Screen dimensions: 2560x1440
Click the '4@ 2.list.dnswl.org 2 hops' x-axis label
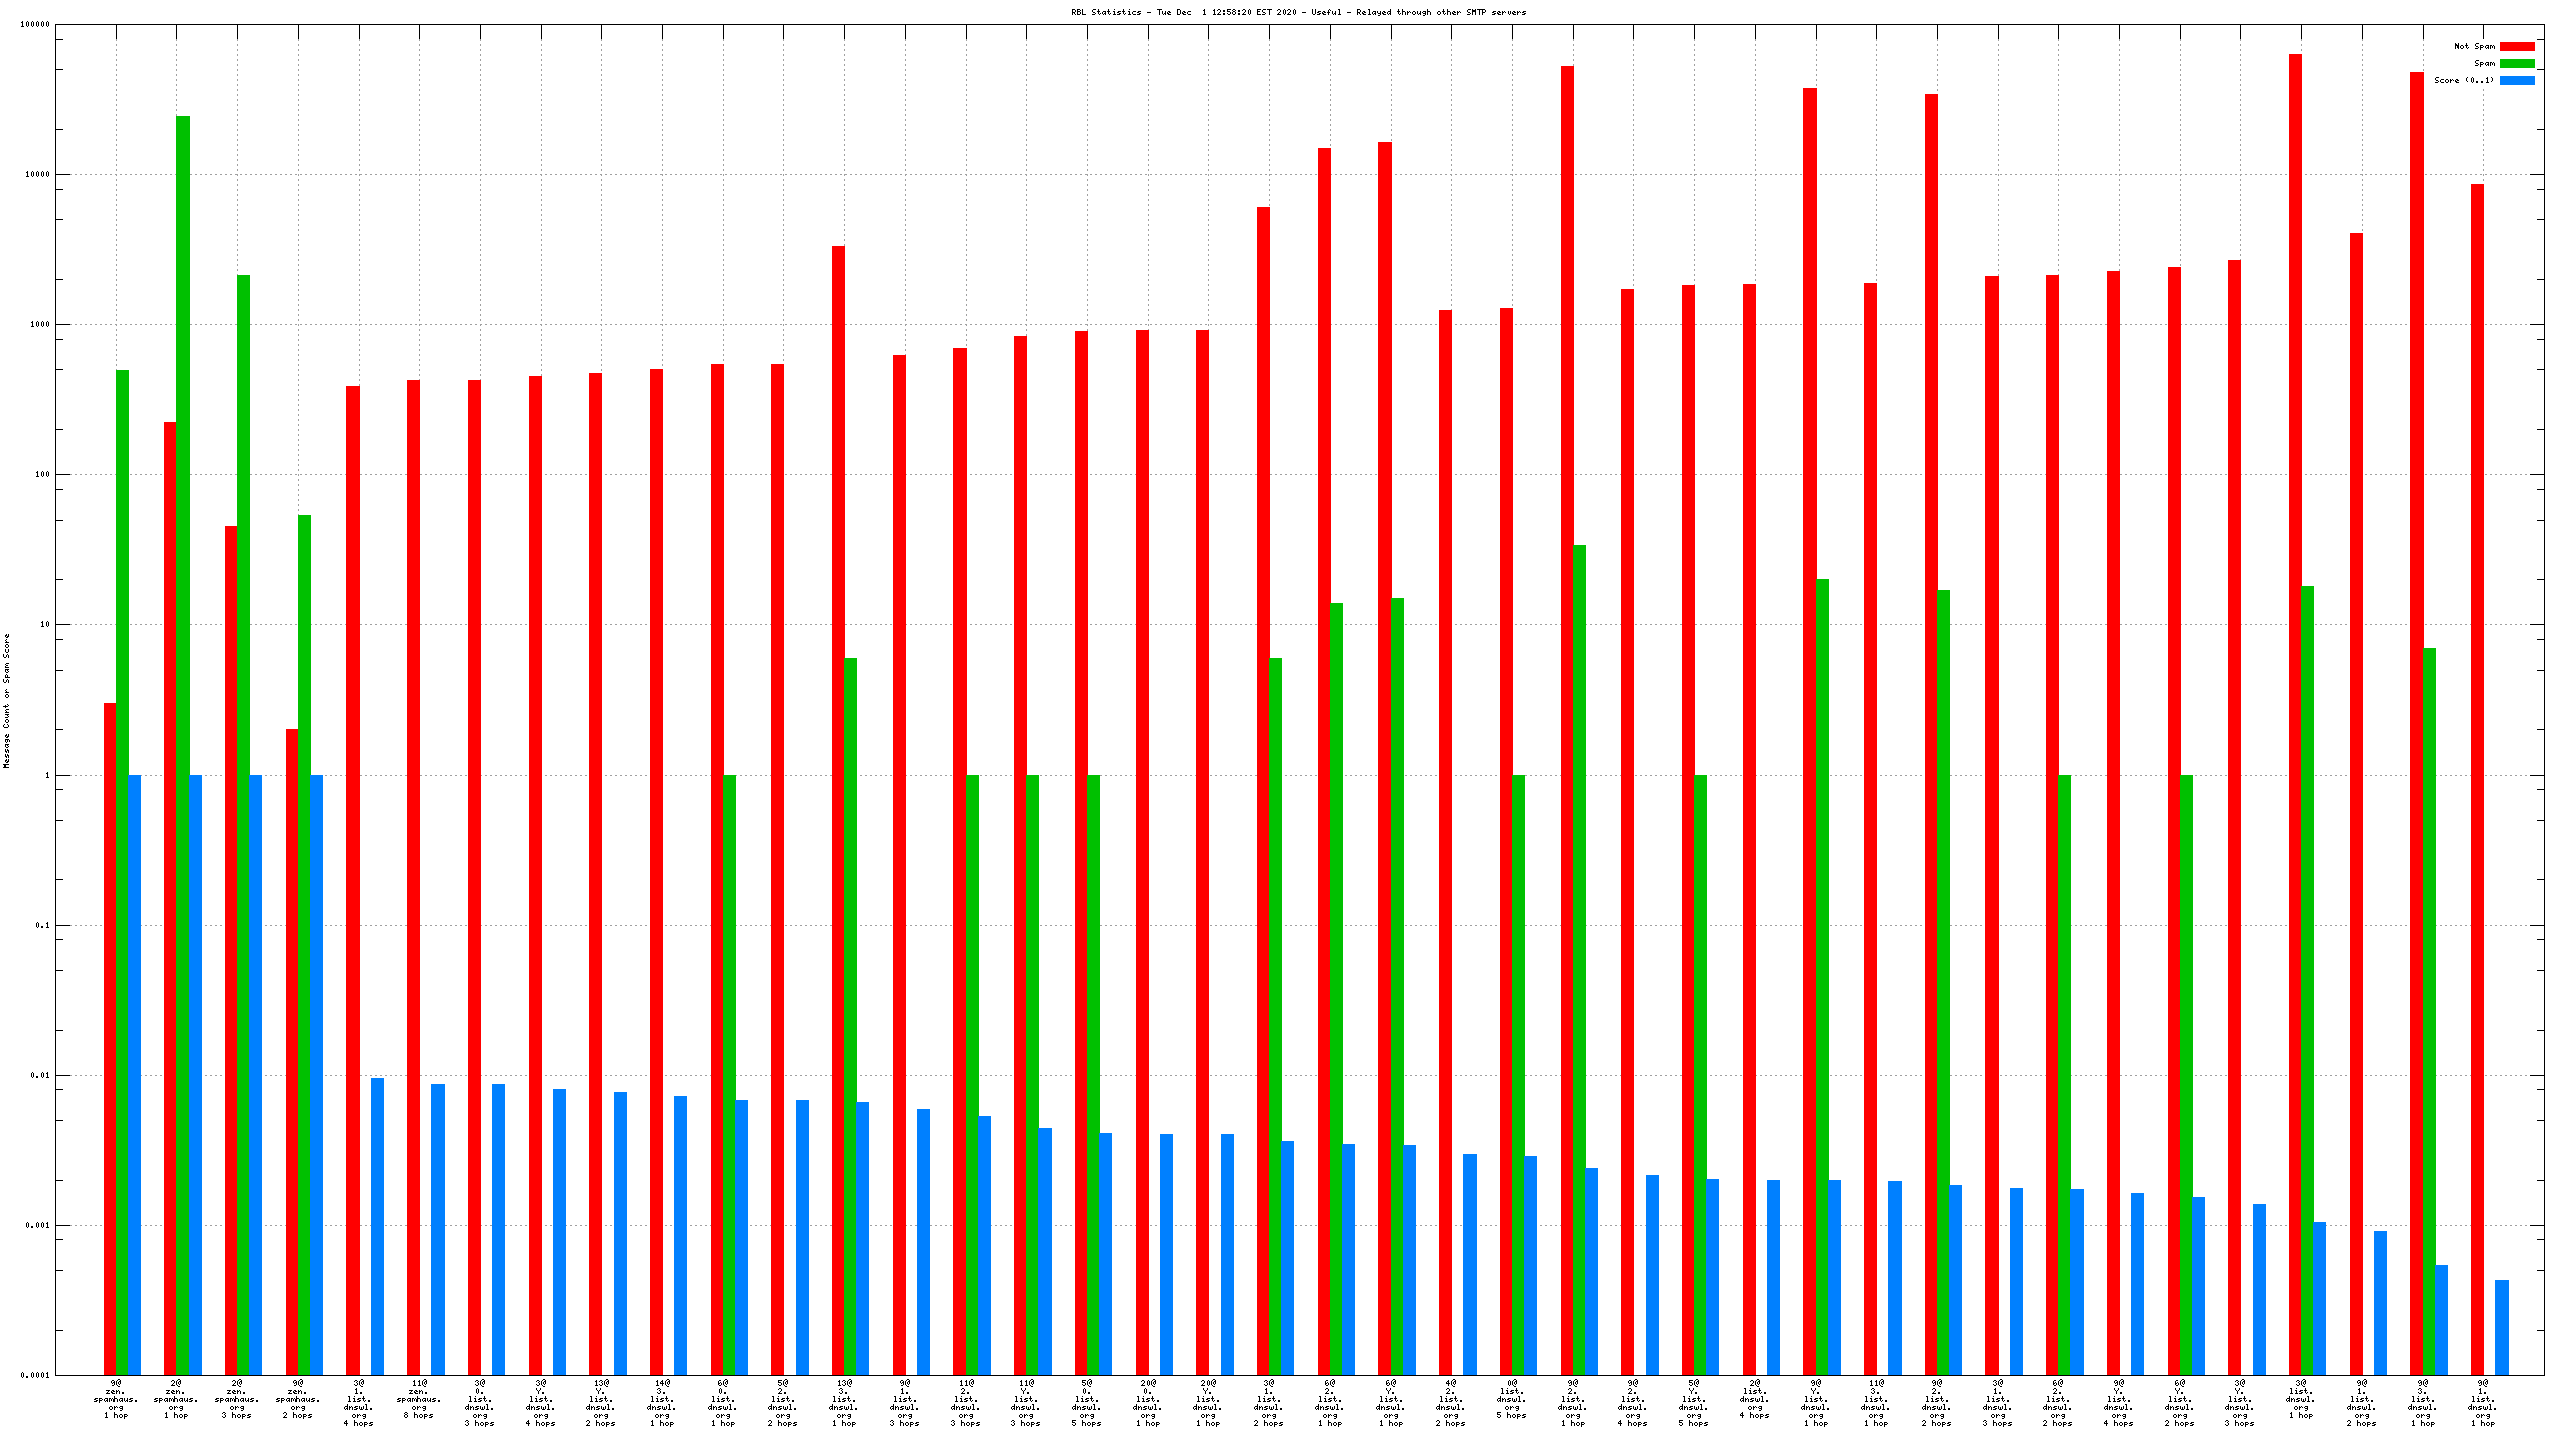[x=1451, y=1403]
